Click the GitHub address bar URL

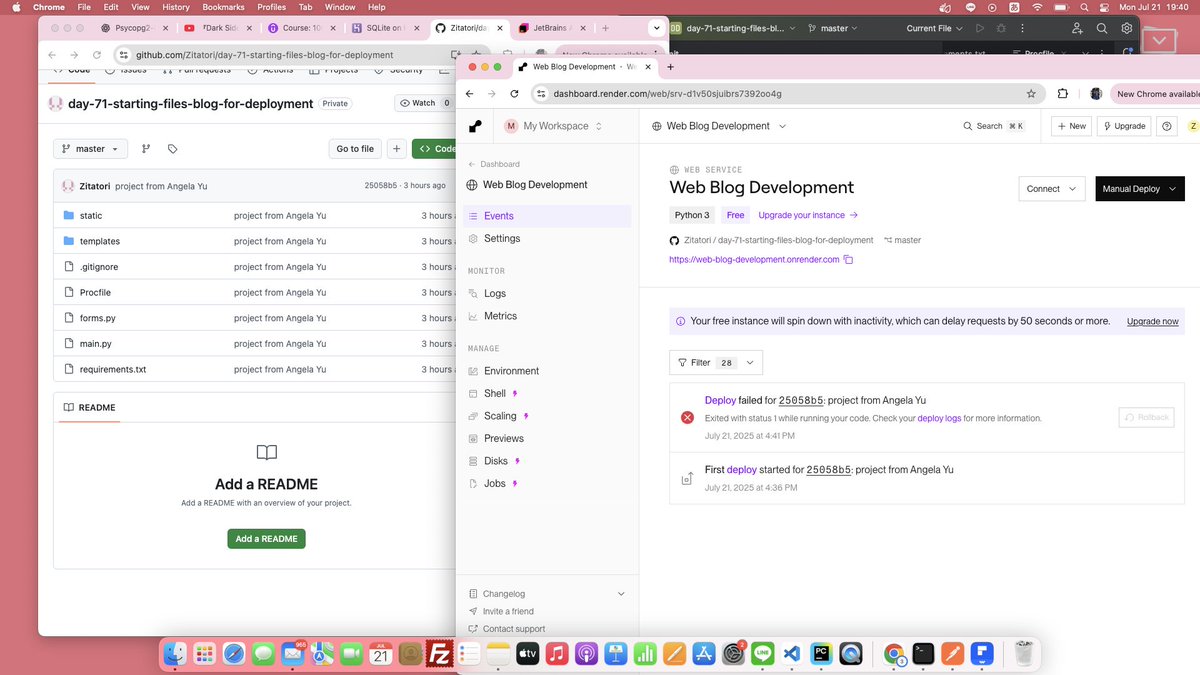point(264,55)
